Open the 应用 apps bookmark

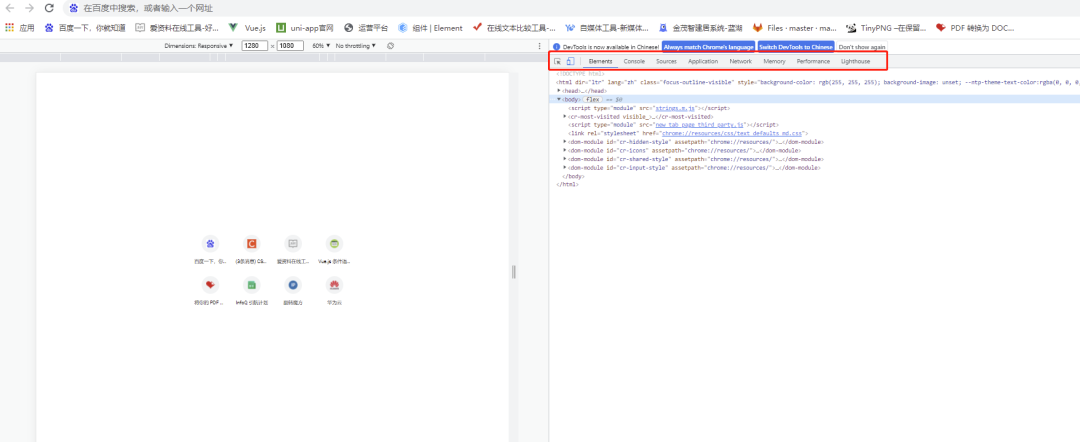(x=20, y=28)
